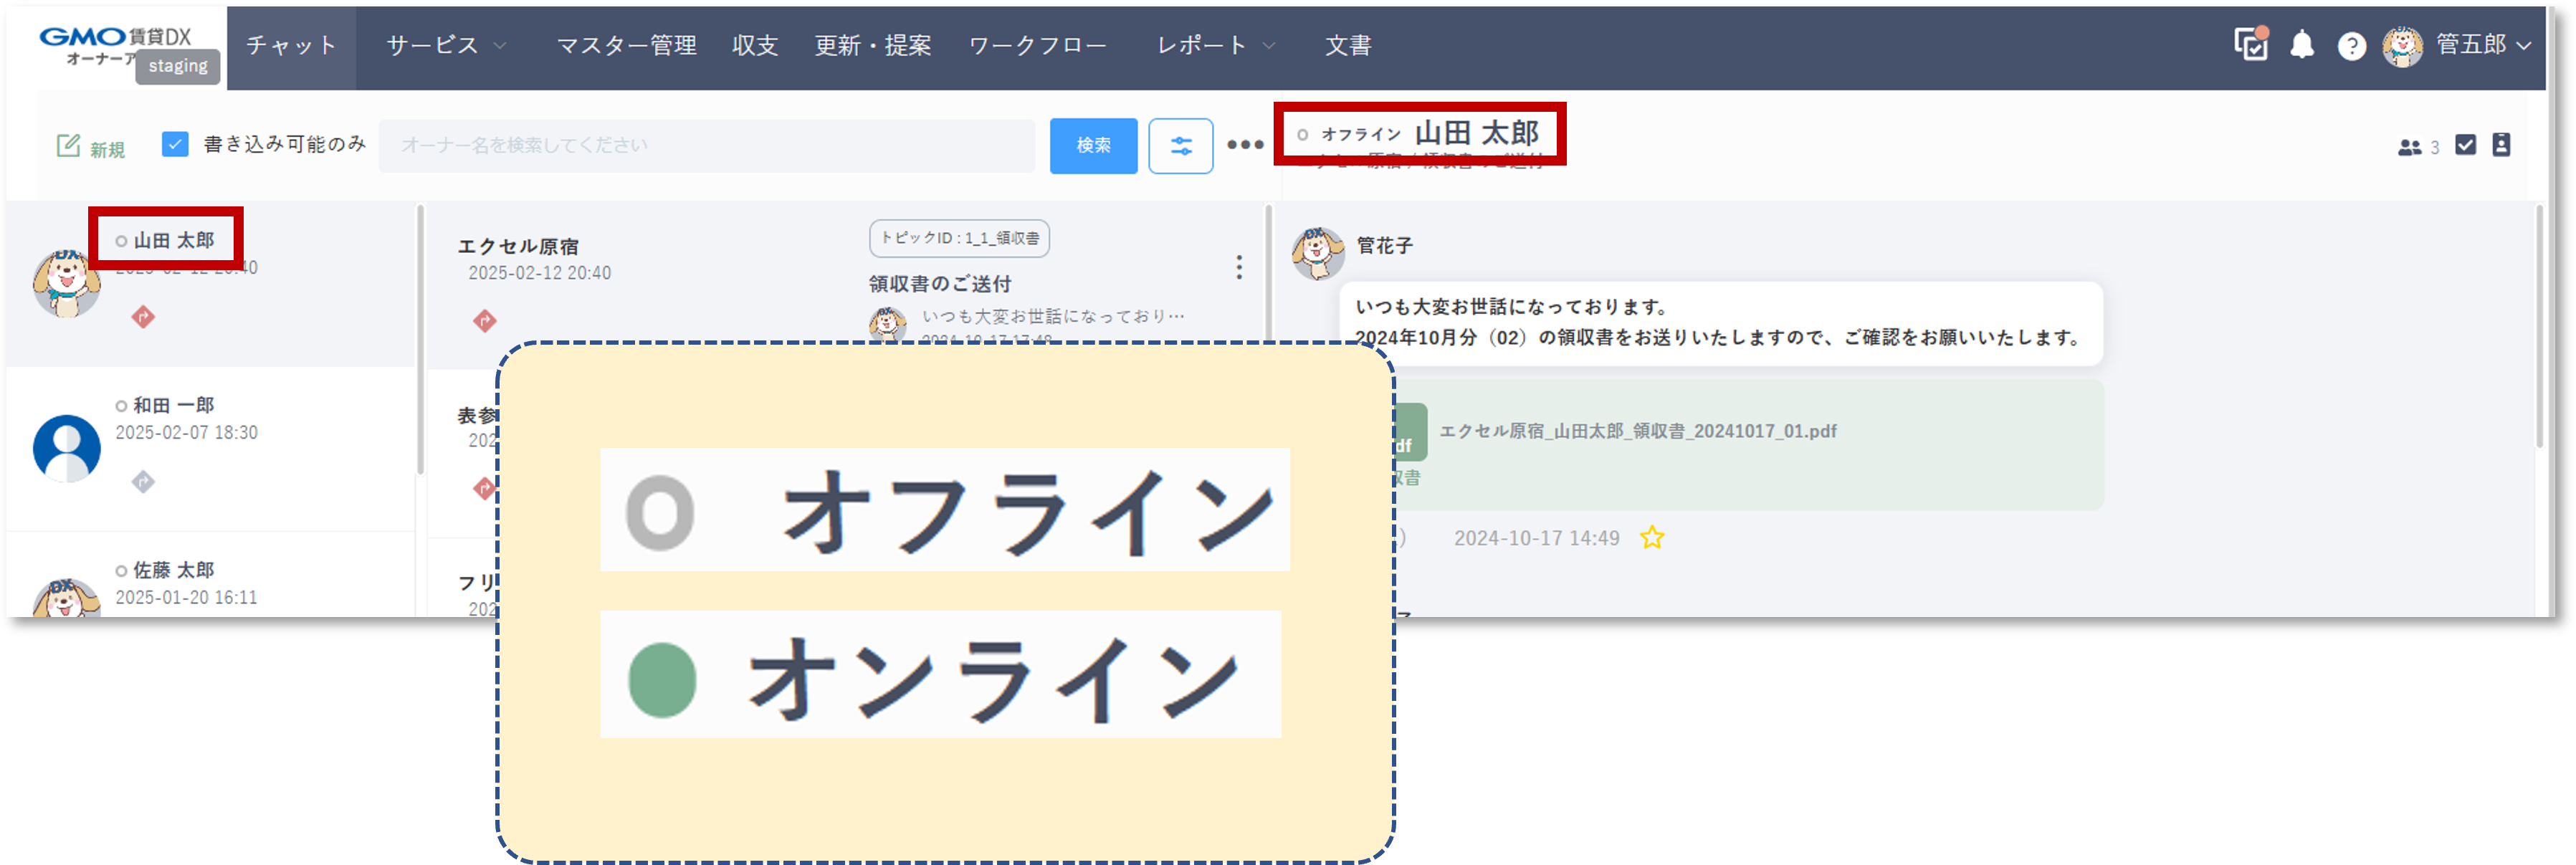Expand the サービス dropdown menu
Screen dimensions: 2576x865
pos(445,45)
